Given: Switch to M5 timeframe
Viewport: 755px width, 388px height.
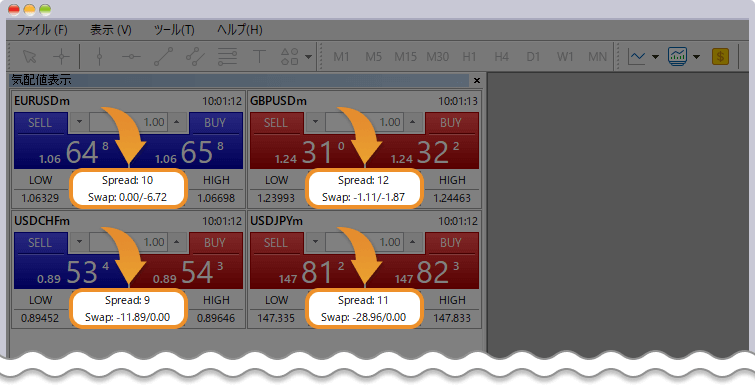Looking at the screenshot, I should 373,57.
